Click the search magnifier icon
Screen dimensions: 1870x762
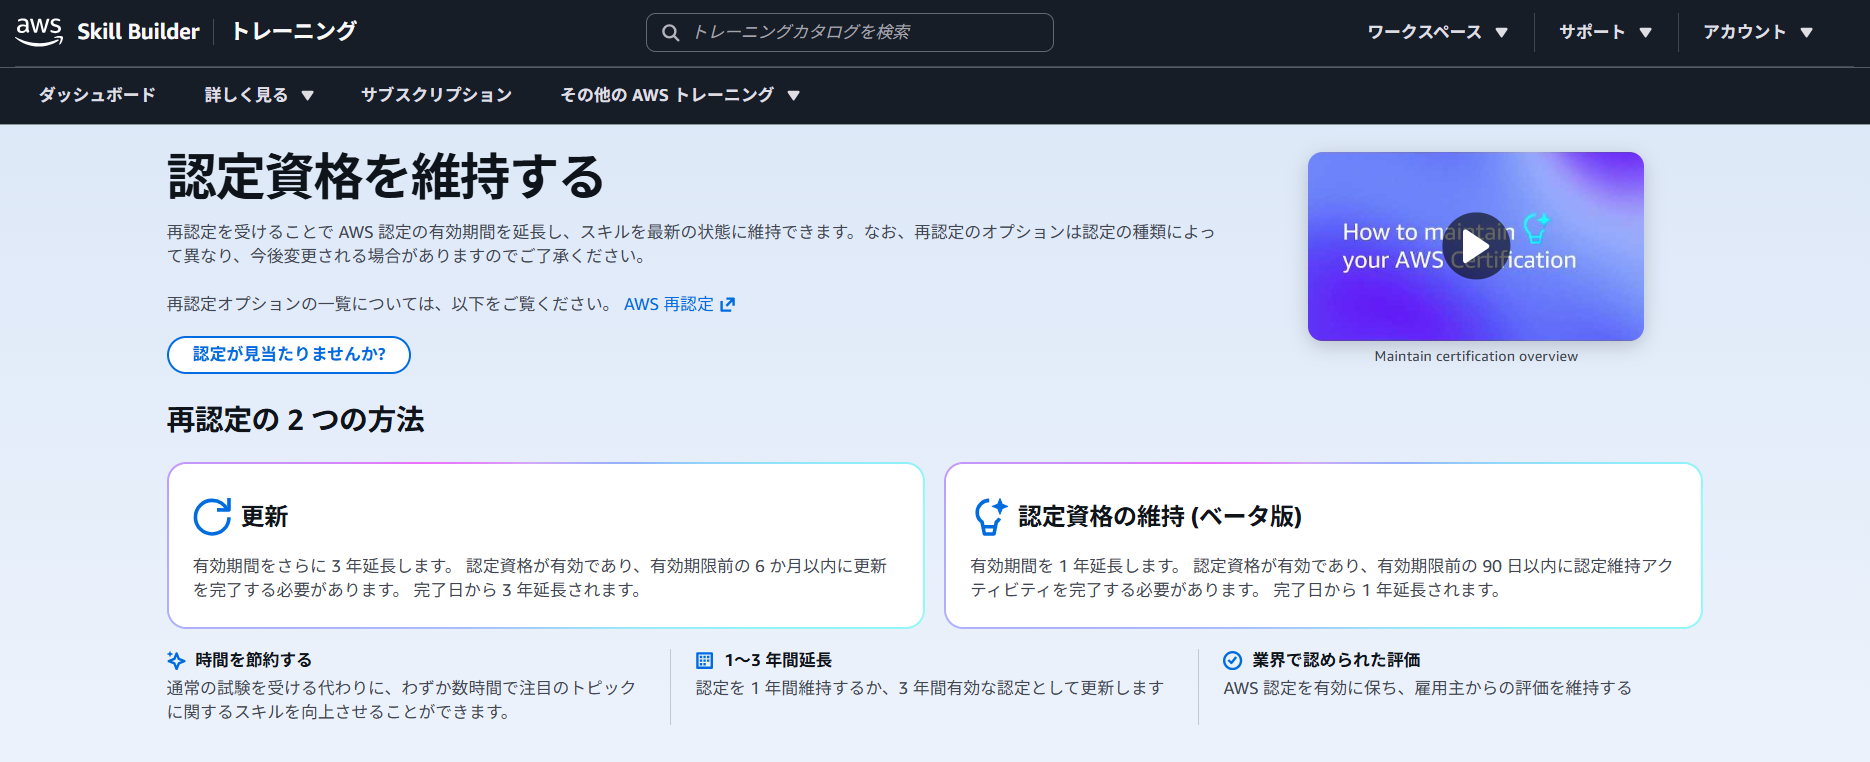pyautogui.click(x=670, y=32)
